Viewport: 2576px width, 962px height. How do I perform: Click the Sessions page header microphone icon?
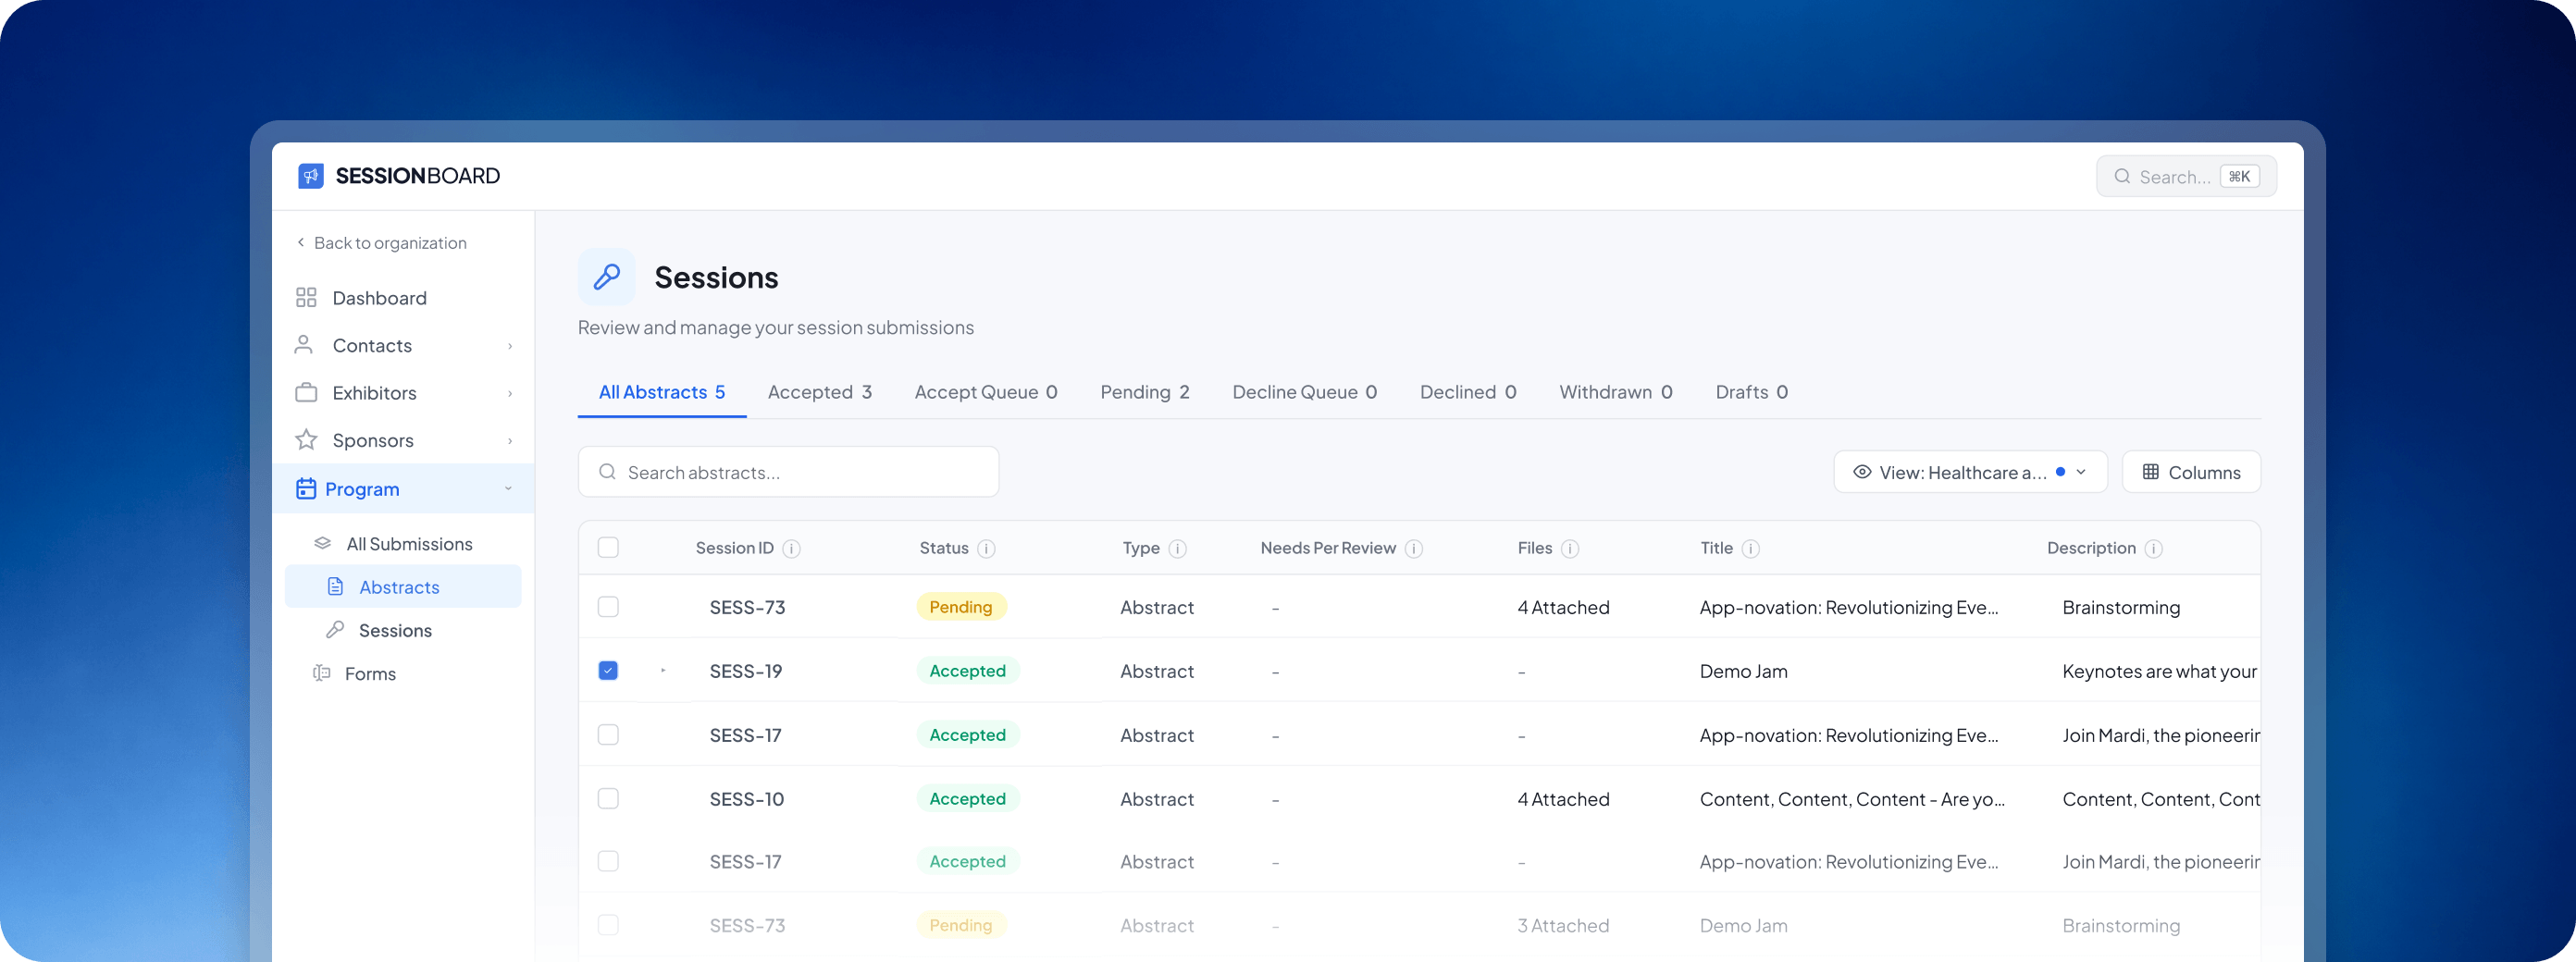click(607, 277)
